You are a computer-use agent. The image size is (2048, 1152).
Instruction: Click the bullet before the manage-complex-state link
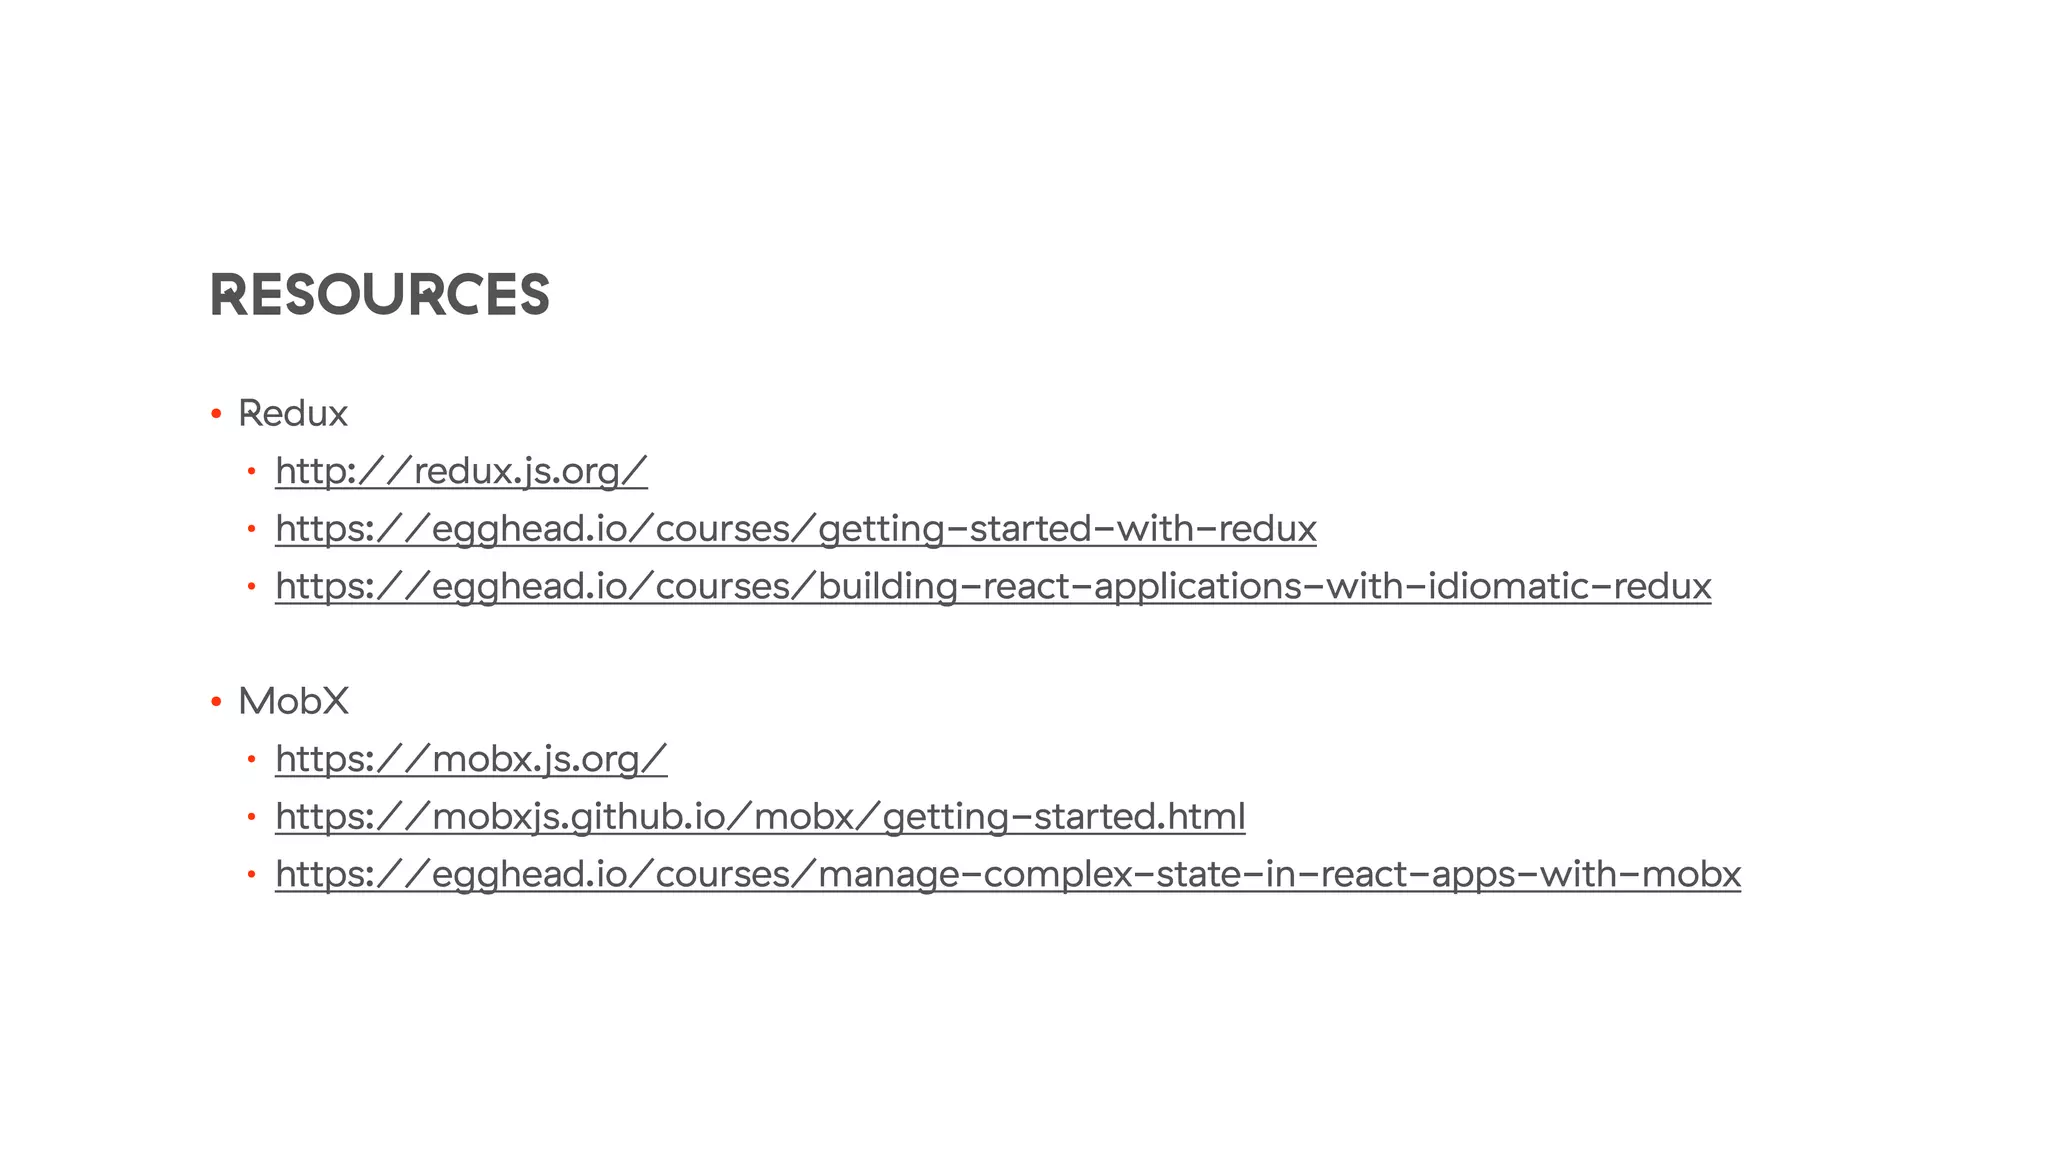[x=252, y=874]
